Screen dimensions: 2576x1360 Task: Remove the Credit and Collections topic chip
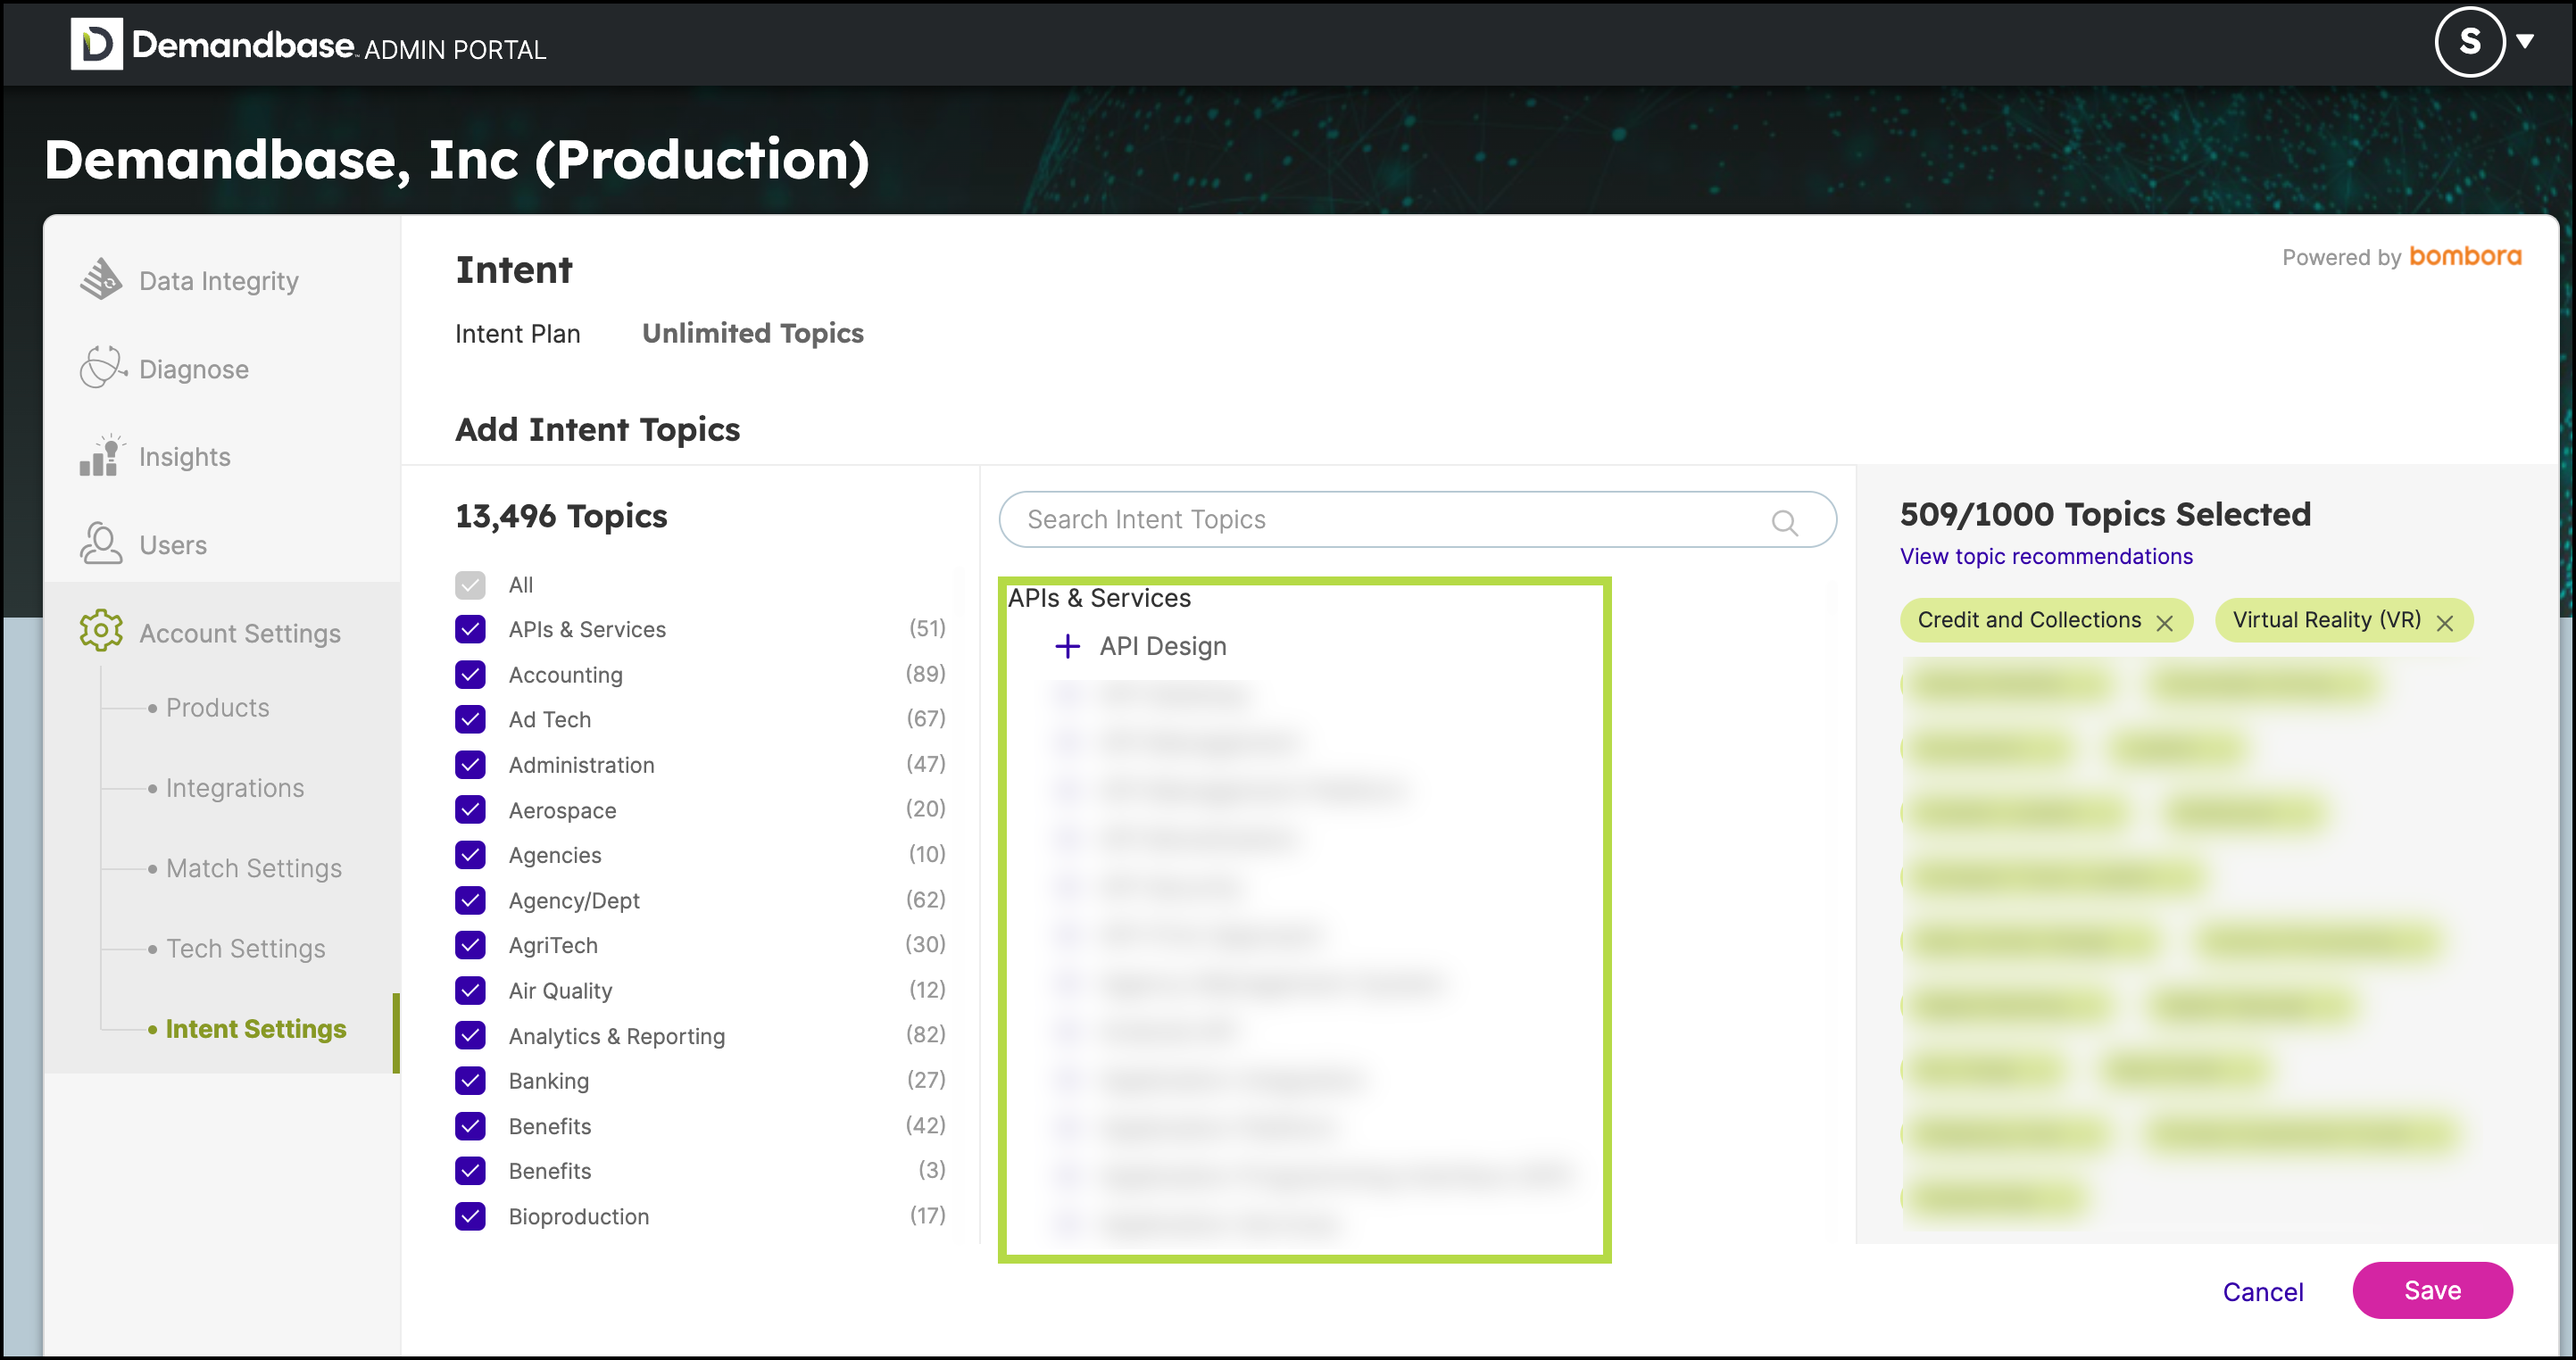(2165, 623)
